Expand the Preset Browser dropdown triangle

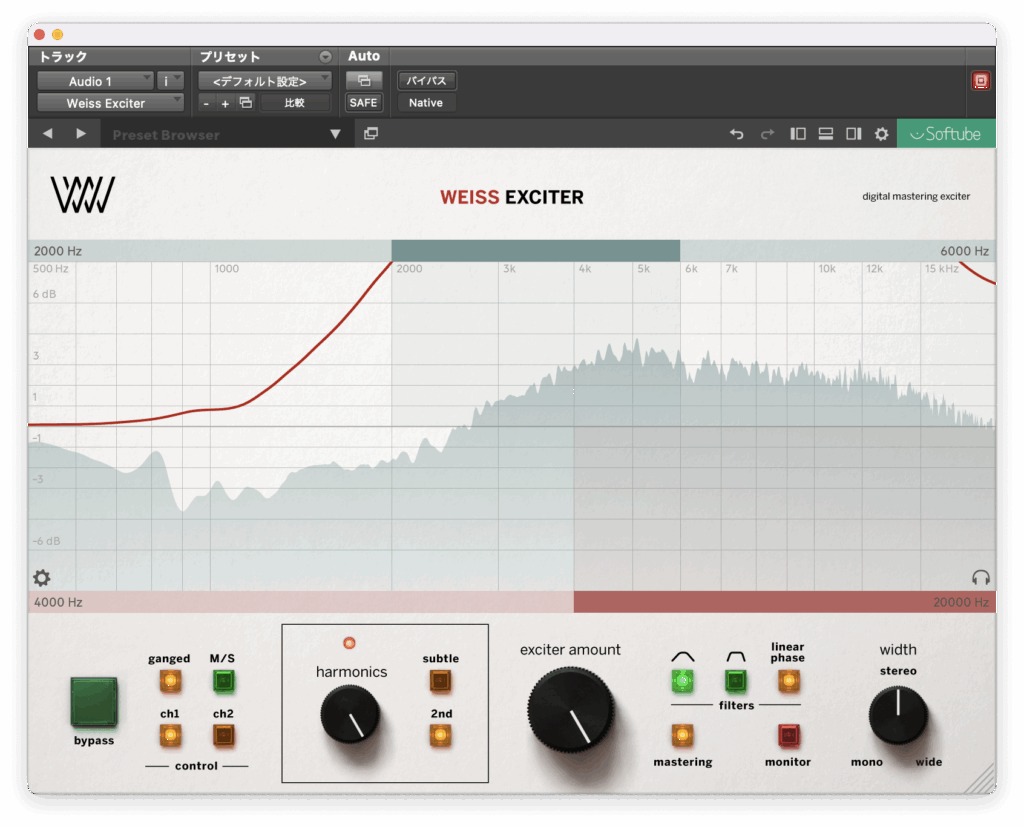[335, 134]
